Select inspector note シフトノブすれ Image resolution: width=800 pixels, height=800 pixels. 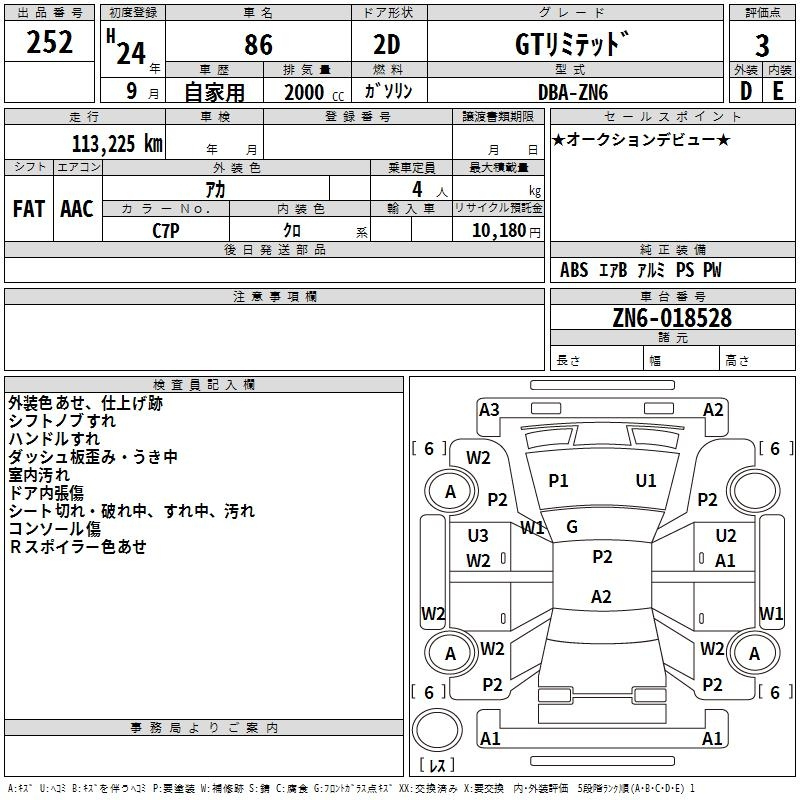tap(62, 421)
